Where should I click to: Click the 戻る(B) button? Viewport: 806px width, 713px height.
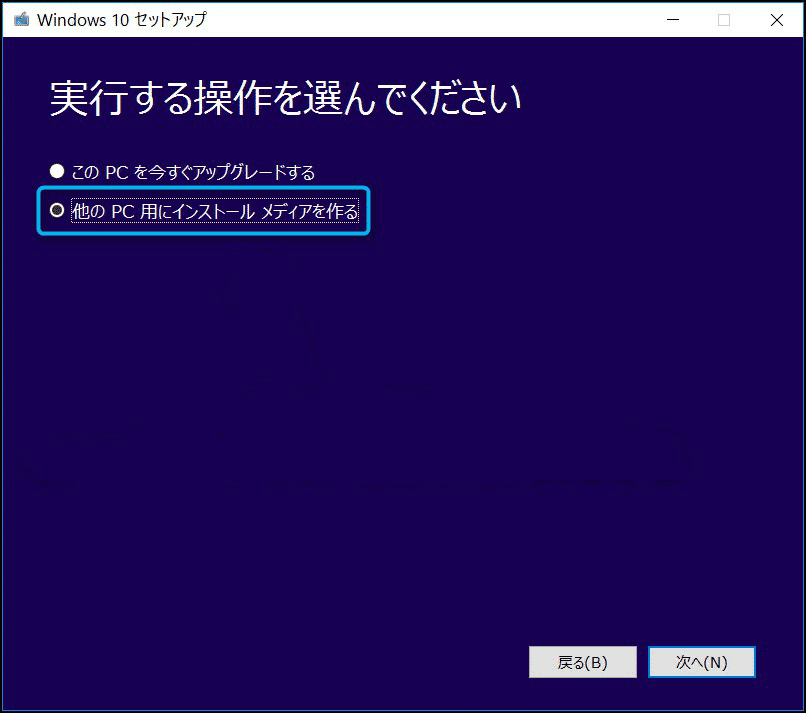pos(582,662)
